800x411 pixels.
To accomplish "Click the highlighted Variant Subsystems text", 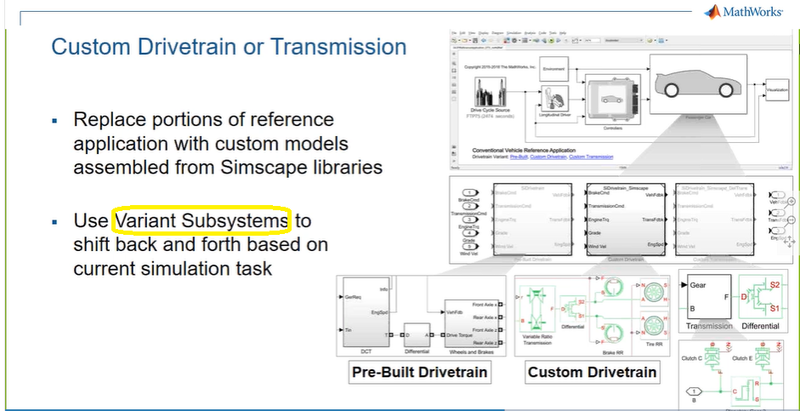I will (x=202, y=218).
